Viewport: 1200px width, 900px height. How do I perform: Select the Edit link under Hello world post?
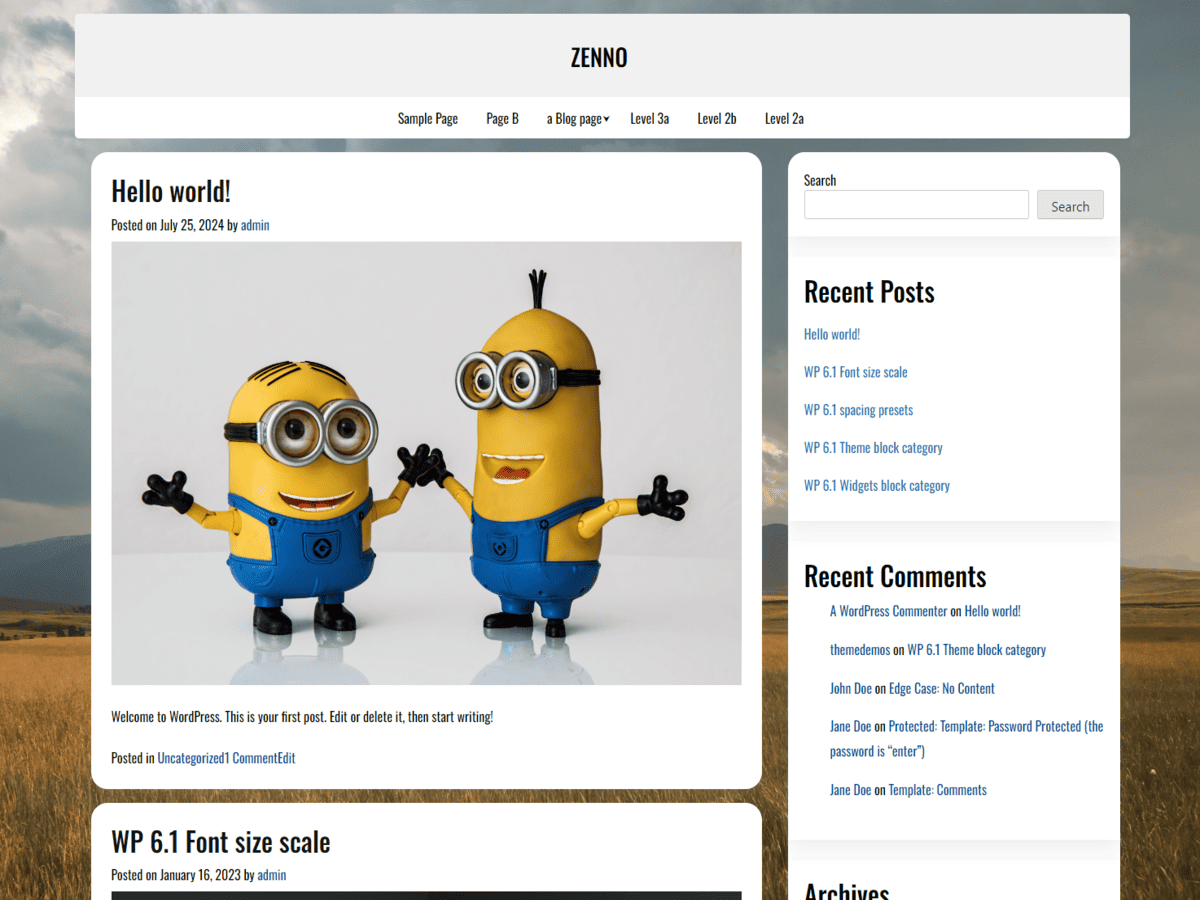coord(286,758)
